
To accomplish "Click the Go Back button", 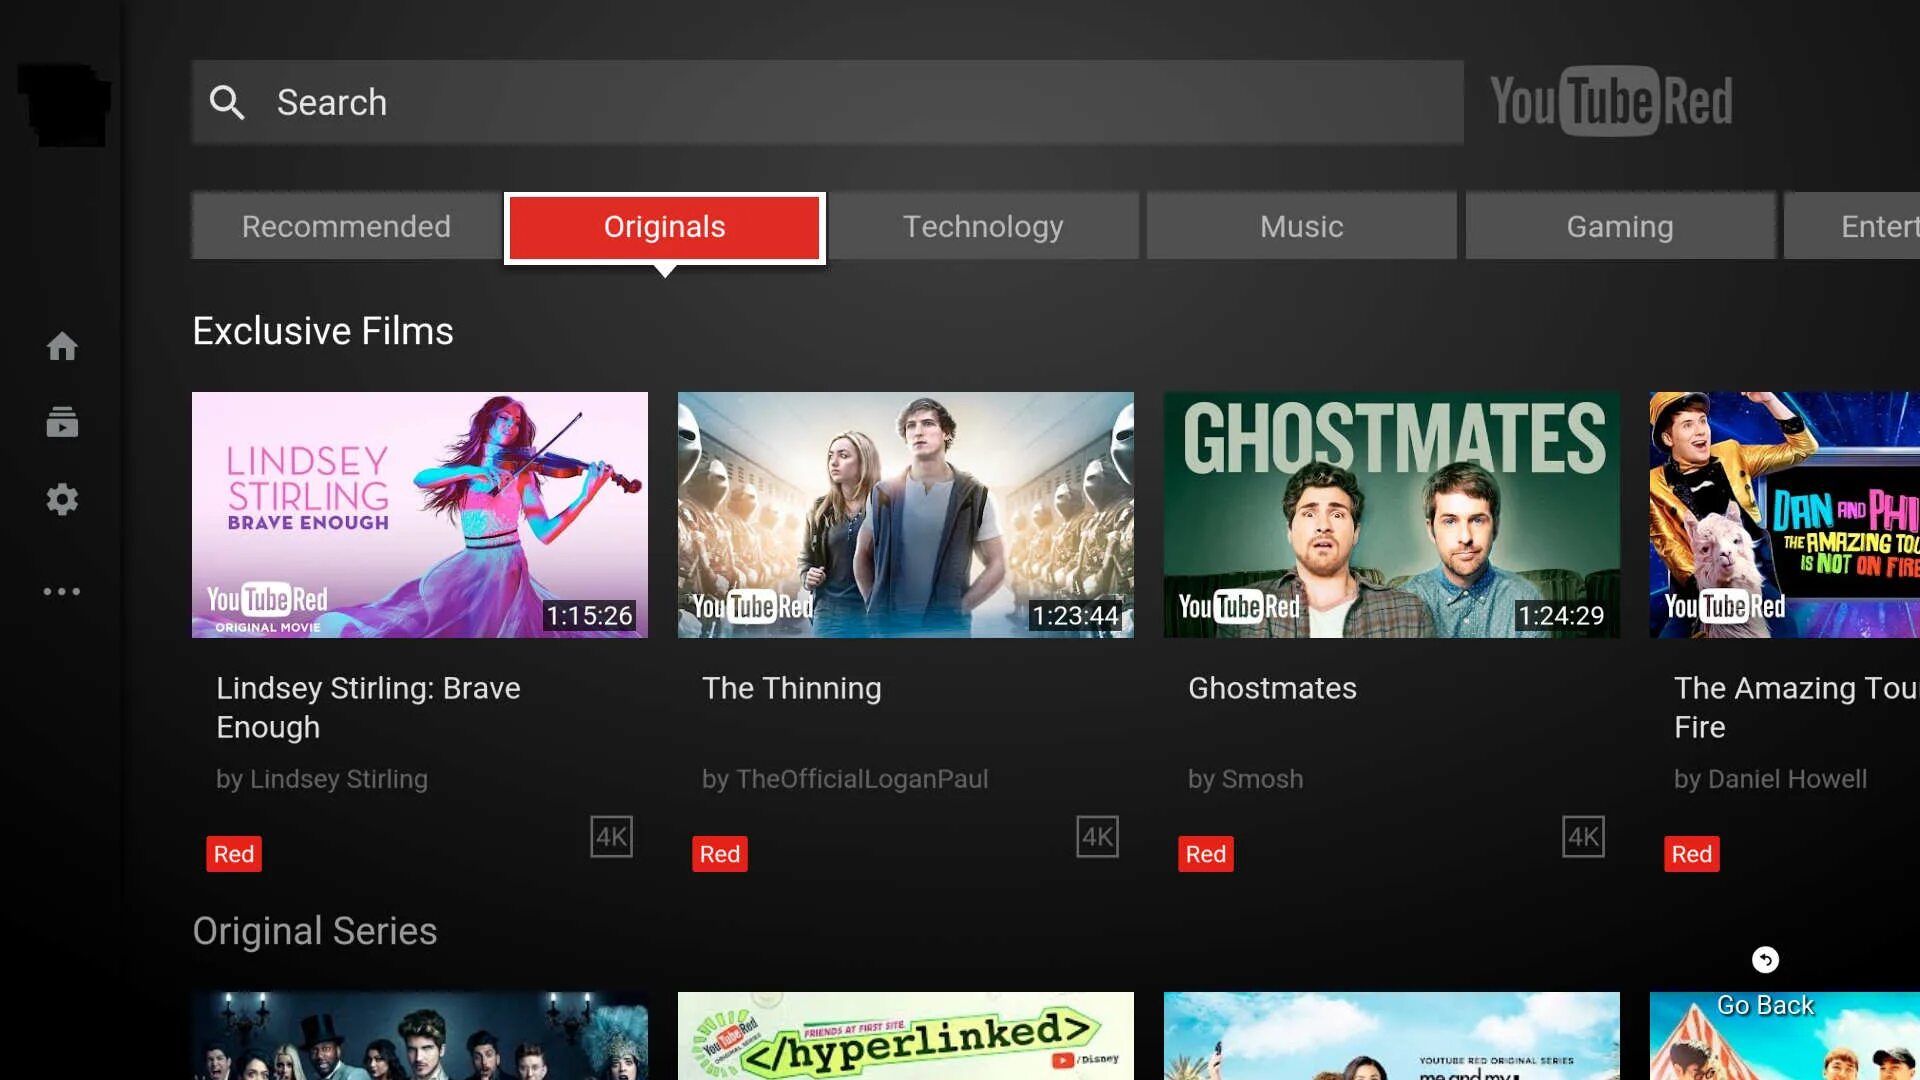I will click(x=1763, y=959).
